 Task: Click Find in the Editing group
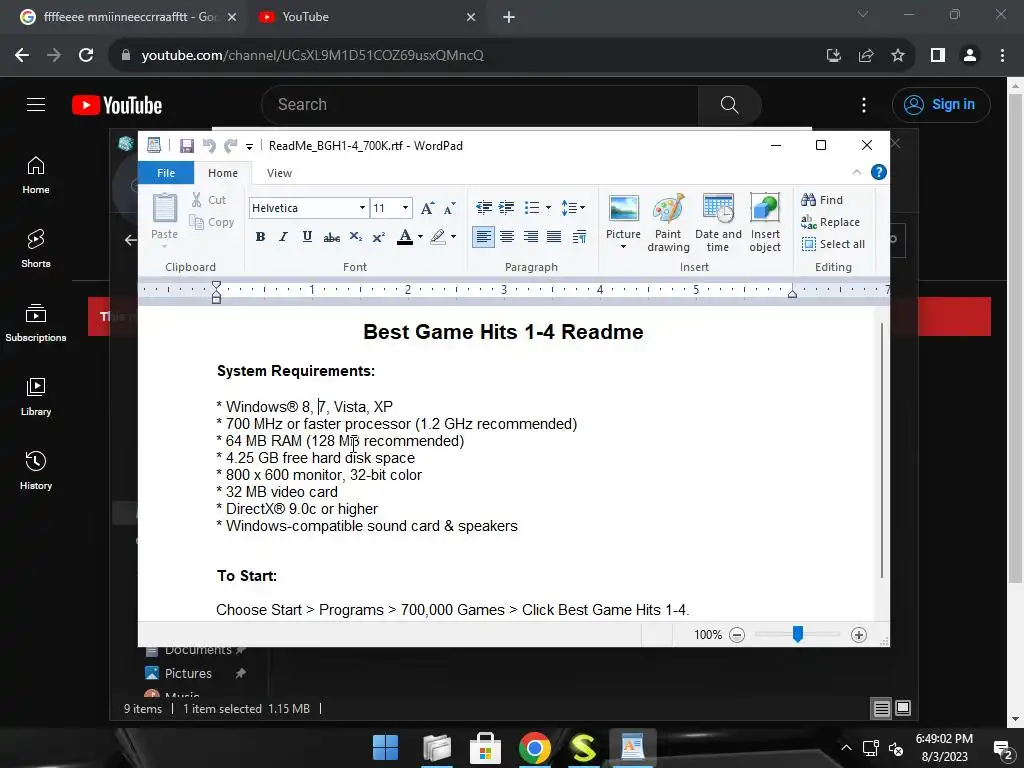tap(822, 200)
